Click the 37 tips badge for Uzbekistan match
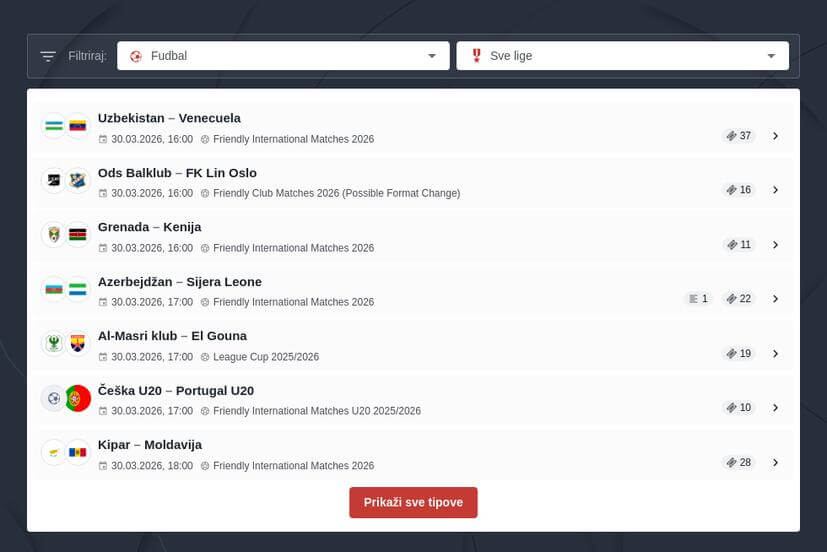Image resolution: width=827 pixels, height=552 pixels. 739,136
